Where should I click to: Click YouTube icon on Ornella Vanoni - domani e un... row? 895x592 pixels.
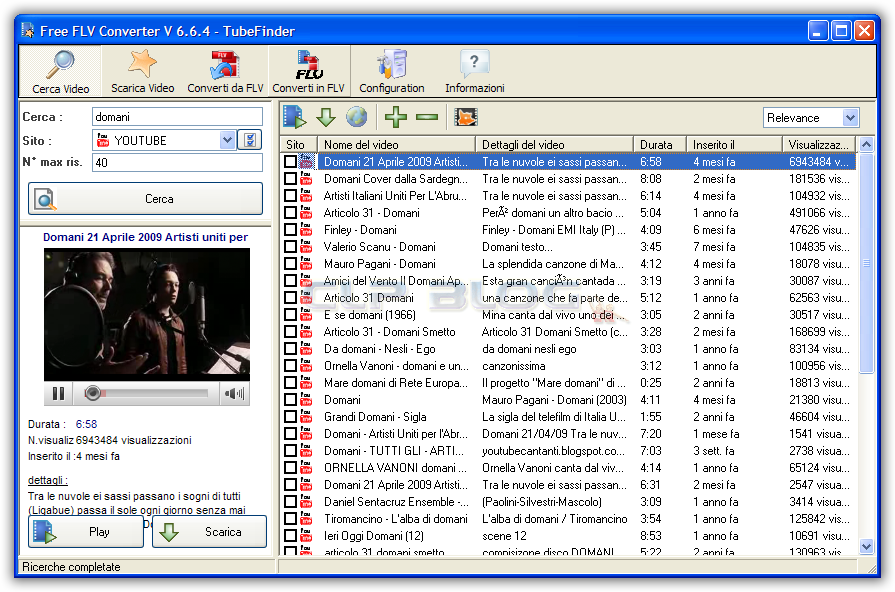(306, 366)
